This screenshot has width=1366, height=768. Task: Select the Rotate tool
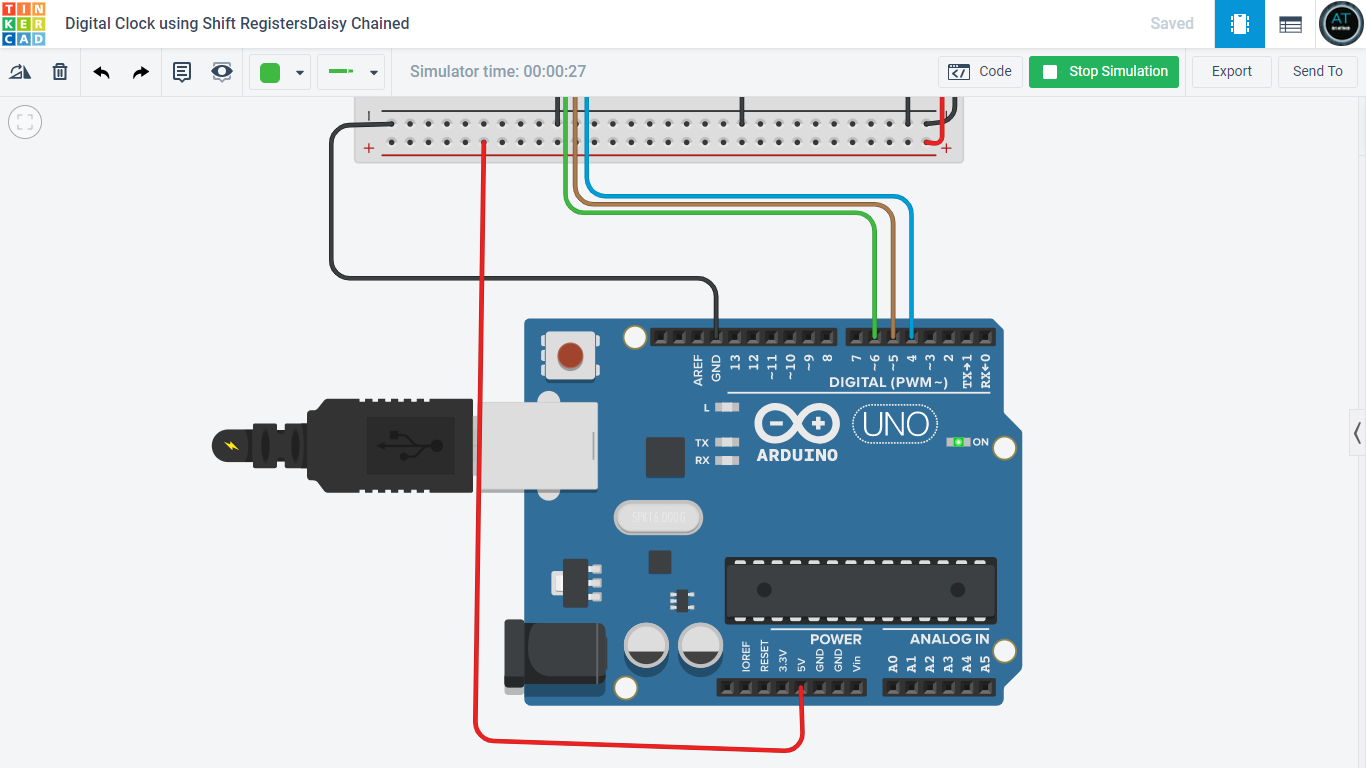[x=20, y=71]
